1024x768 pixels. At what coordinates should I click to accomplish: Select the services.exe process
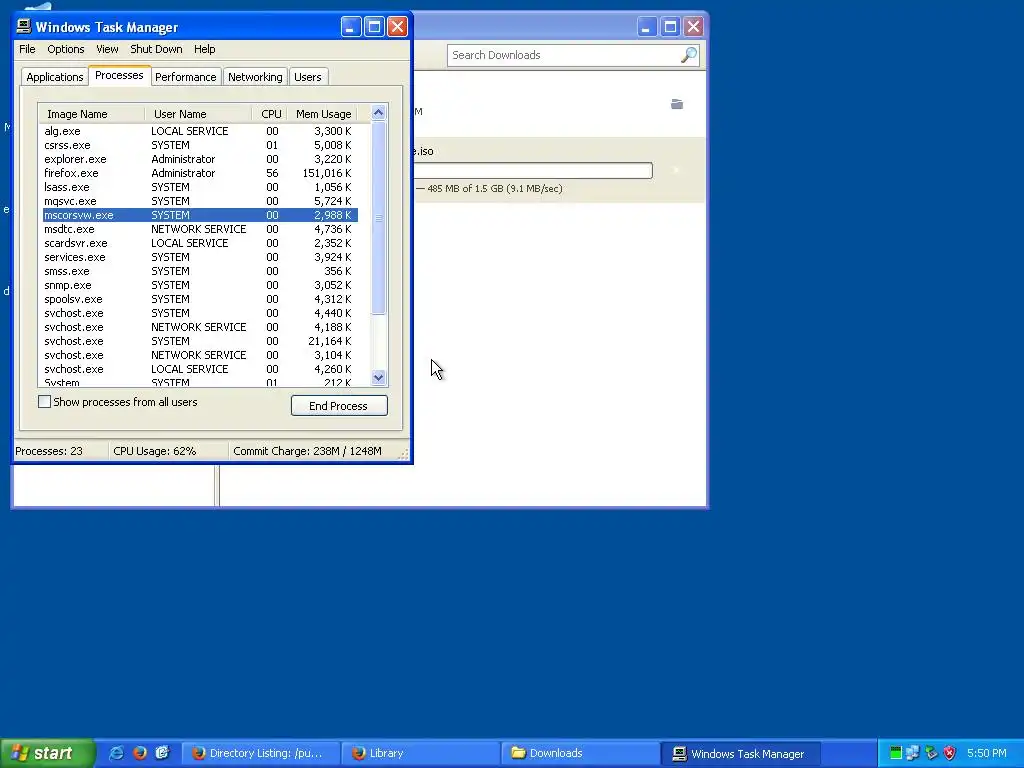pyautogui.click(x=199, y=257)
